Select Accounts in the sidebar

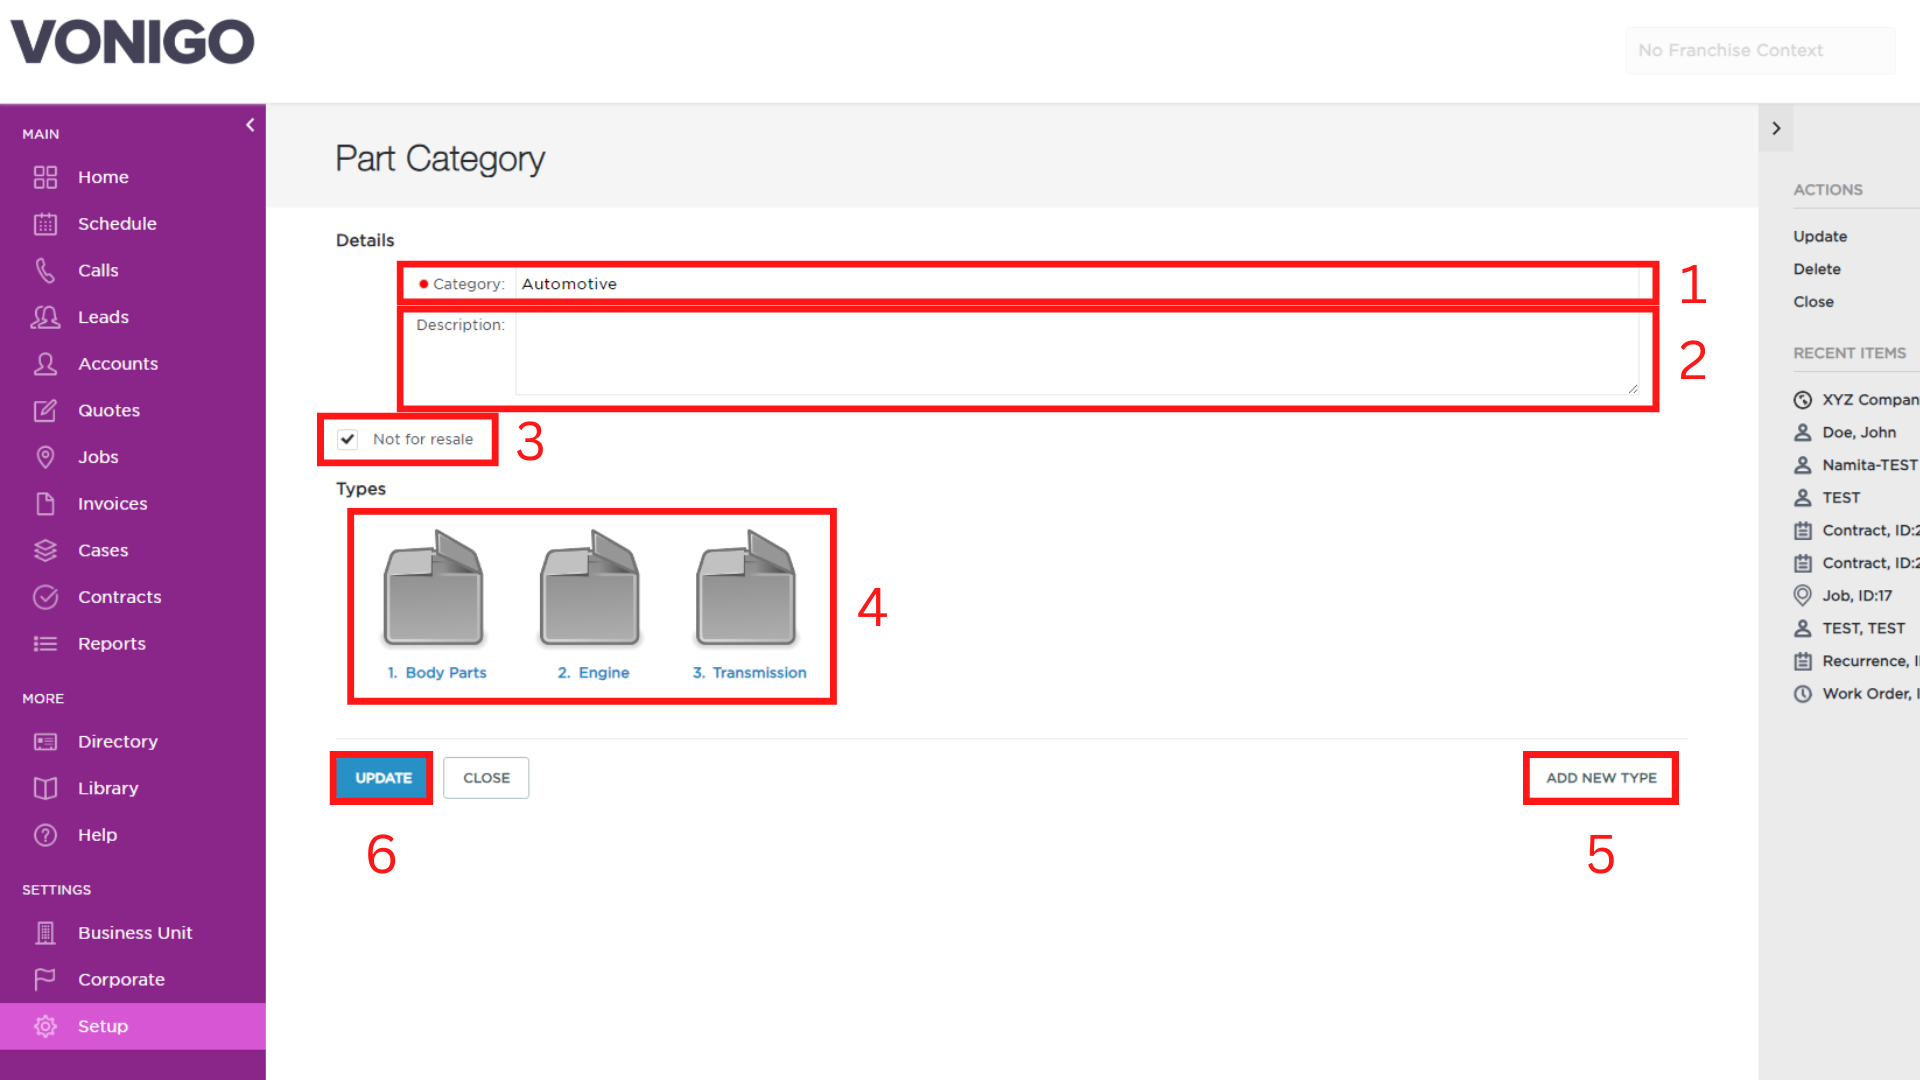pyautogui.click(x=118, y=364)
